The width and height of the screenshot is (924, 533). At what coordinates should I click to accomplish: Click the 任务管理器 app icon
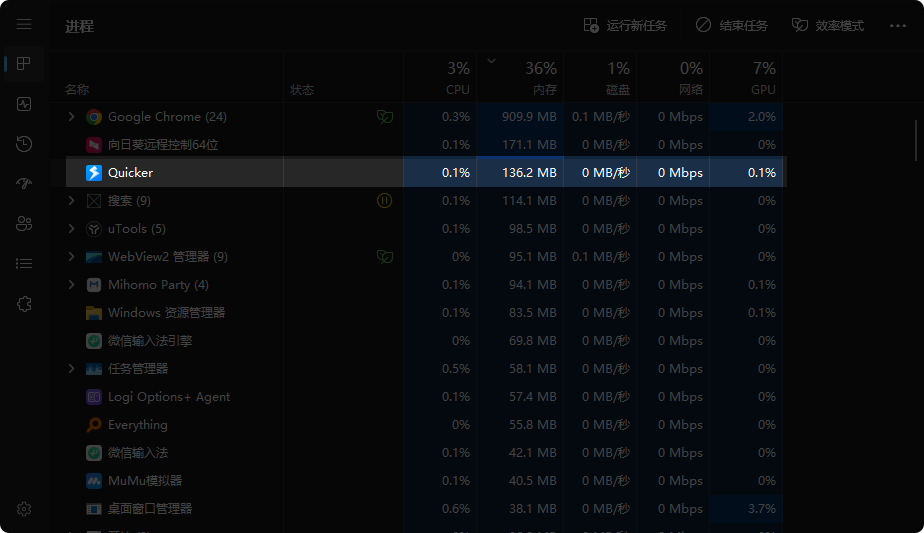[x=94, y=369]
